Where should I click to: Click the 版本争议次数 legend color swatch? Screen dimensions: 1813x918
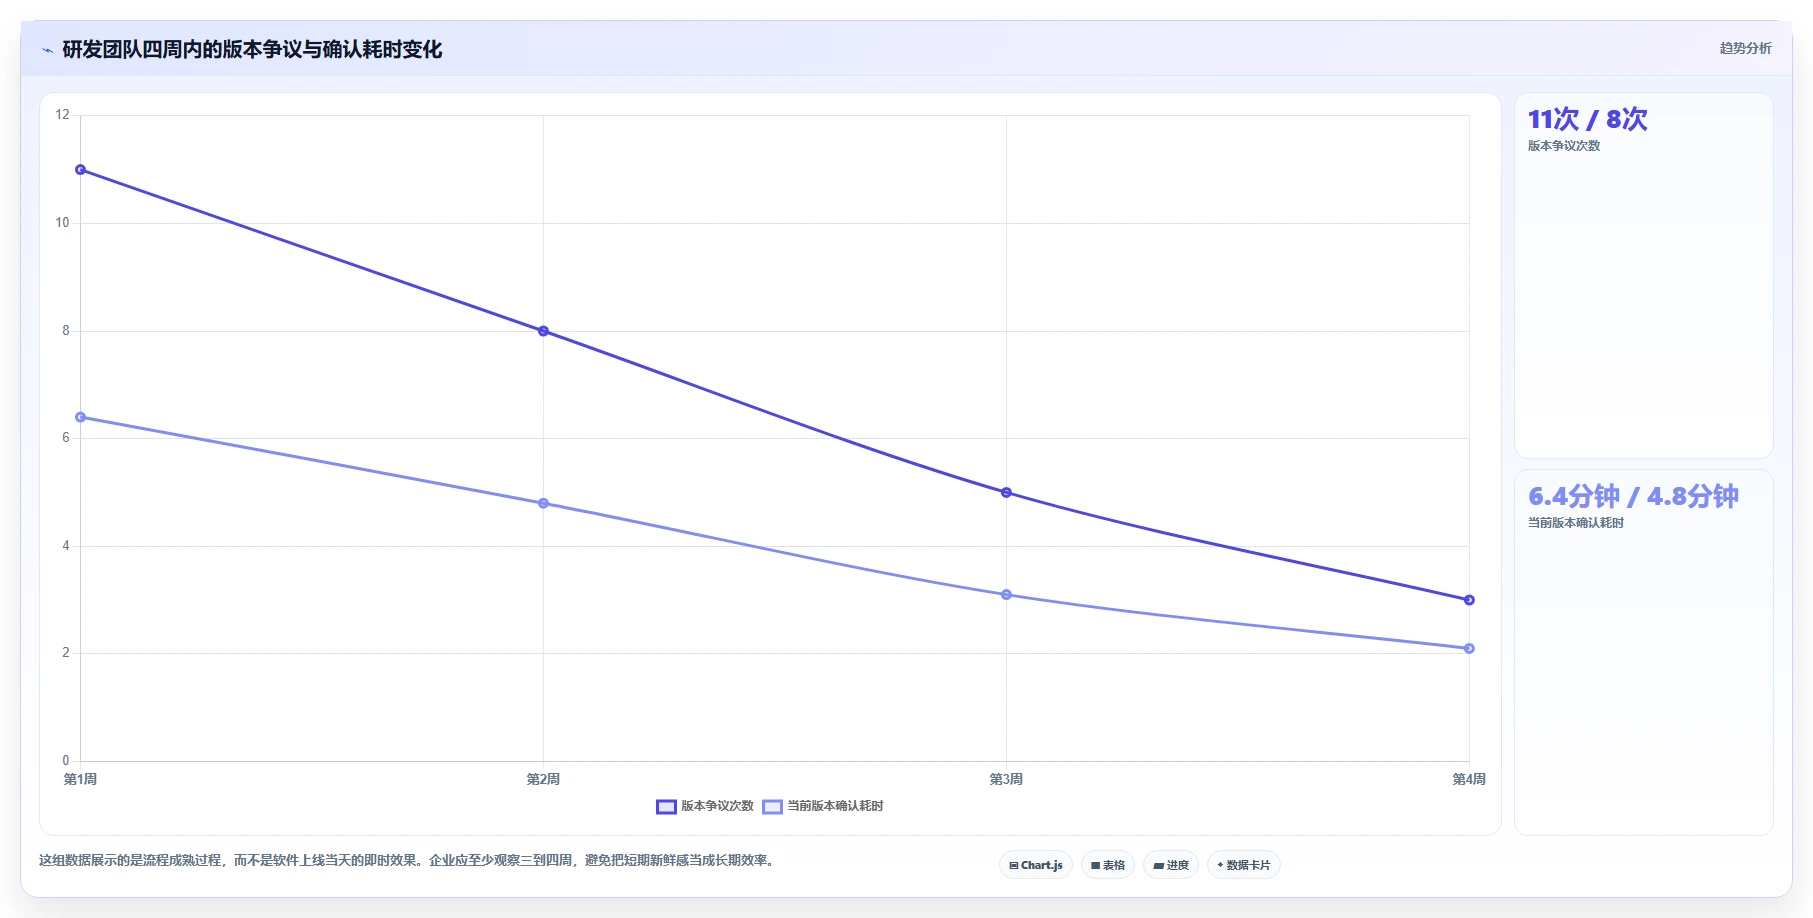point(666,807)
